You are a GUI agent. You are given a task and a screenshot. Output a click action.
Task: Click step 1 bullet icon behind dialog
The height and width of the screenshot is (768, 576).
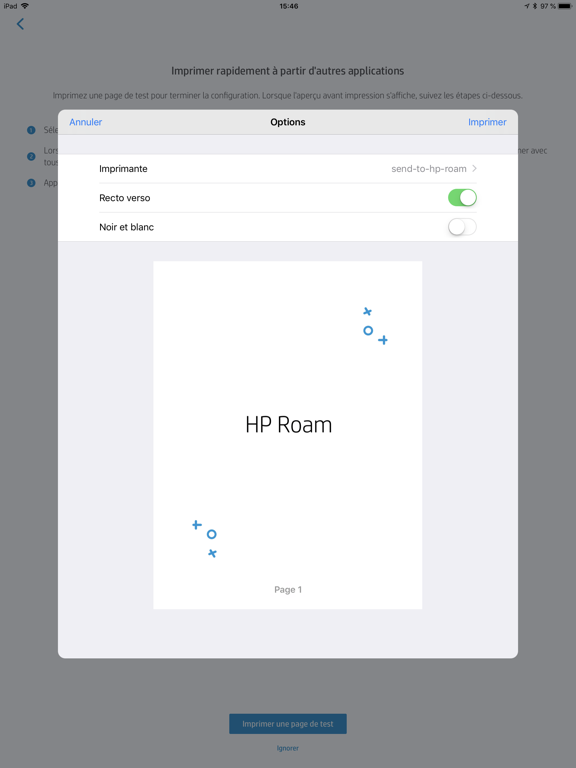(x=31, y=130)
